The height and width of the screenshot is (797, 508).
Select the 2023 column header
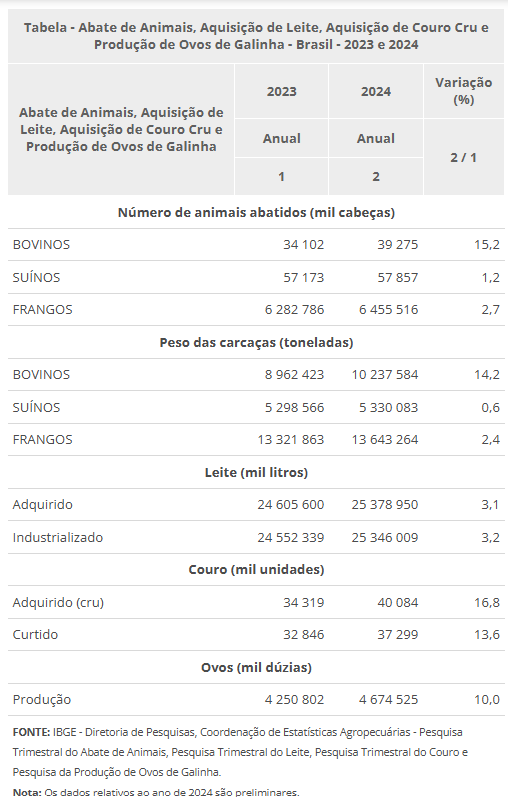click(x=281, y=91)
